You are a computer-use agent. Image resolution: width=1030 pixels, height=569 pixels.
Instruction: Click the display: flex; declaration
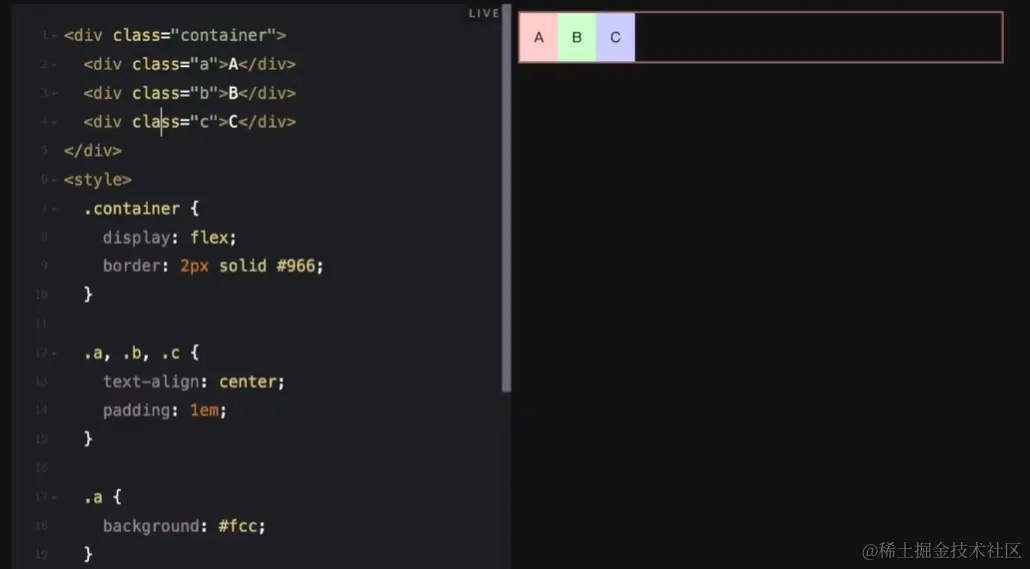click(x=169, y=238)
